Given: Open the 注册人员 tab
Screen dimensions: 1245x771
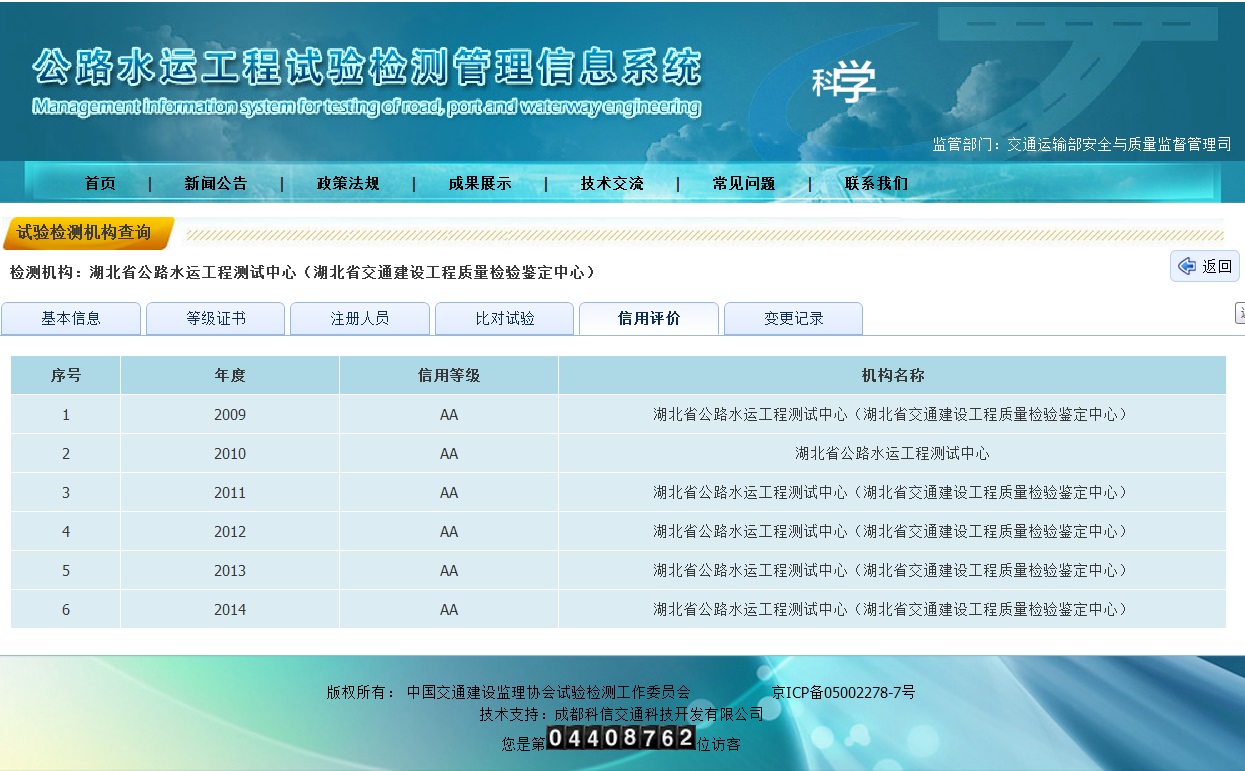Looking at the screenshot, I should coord(360,319).
